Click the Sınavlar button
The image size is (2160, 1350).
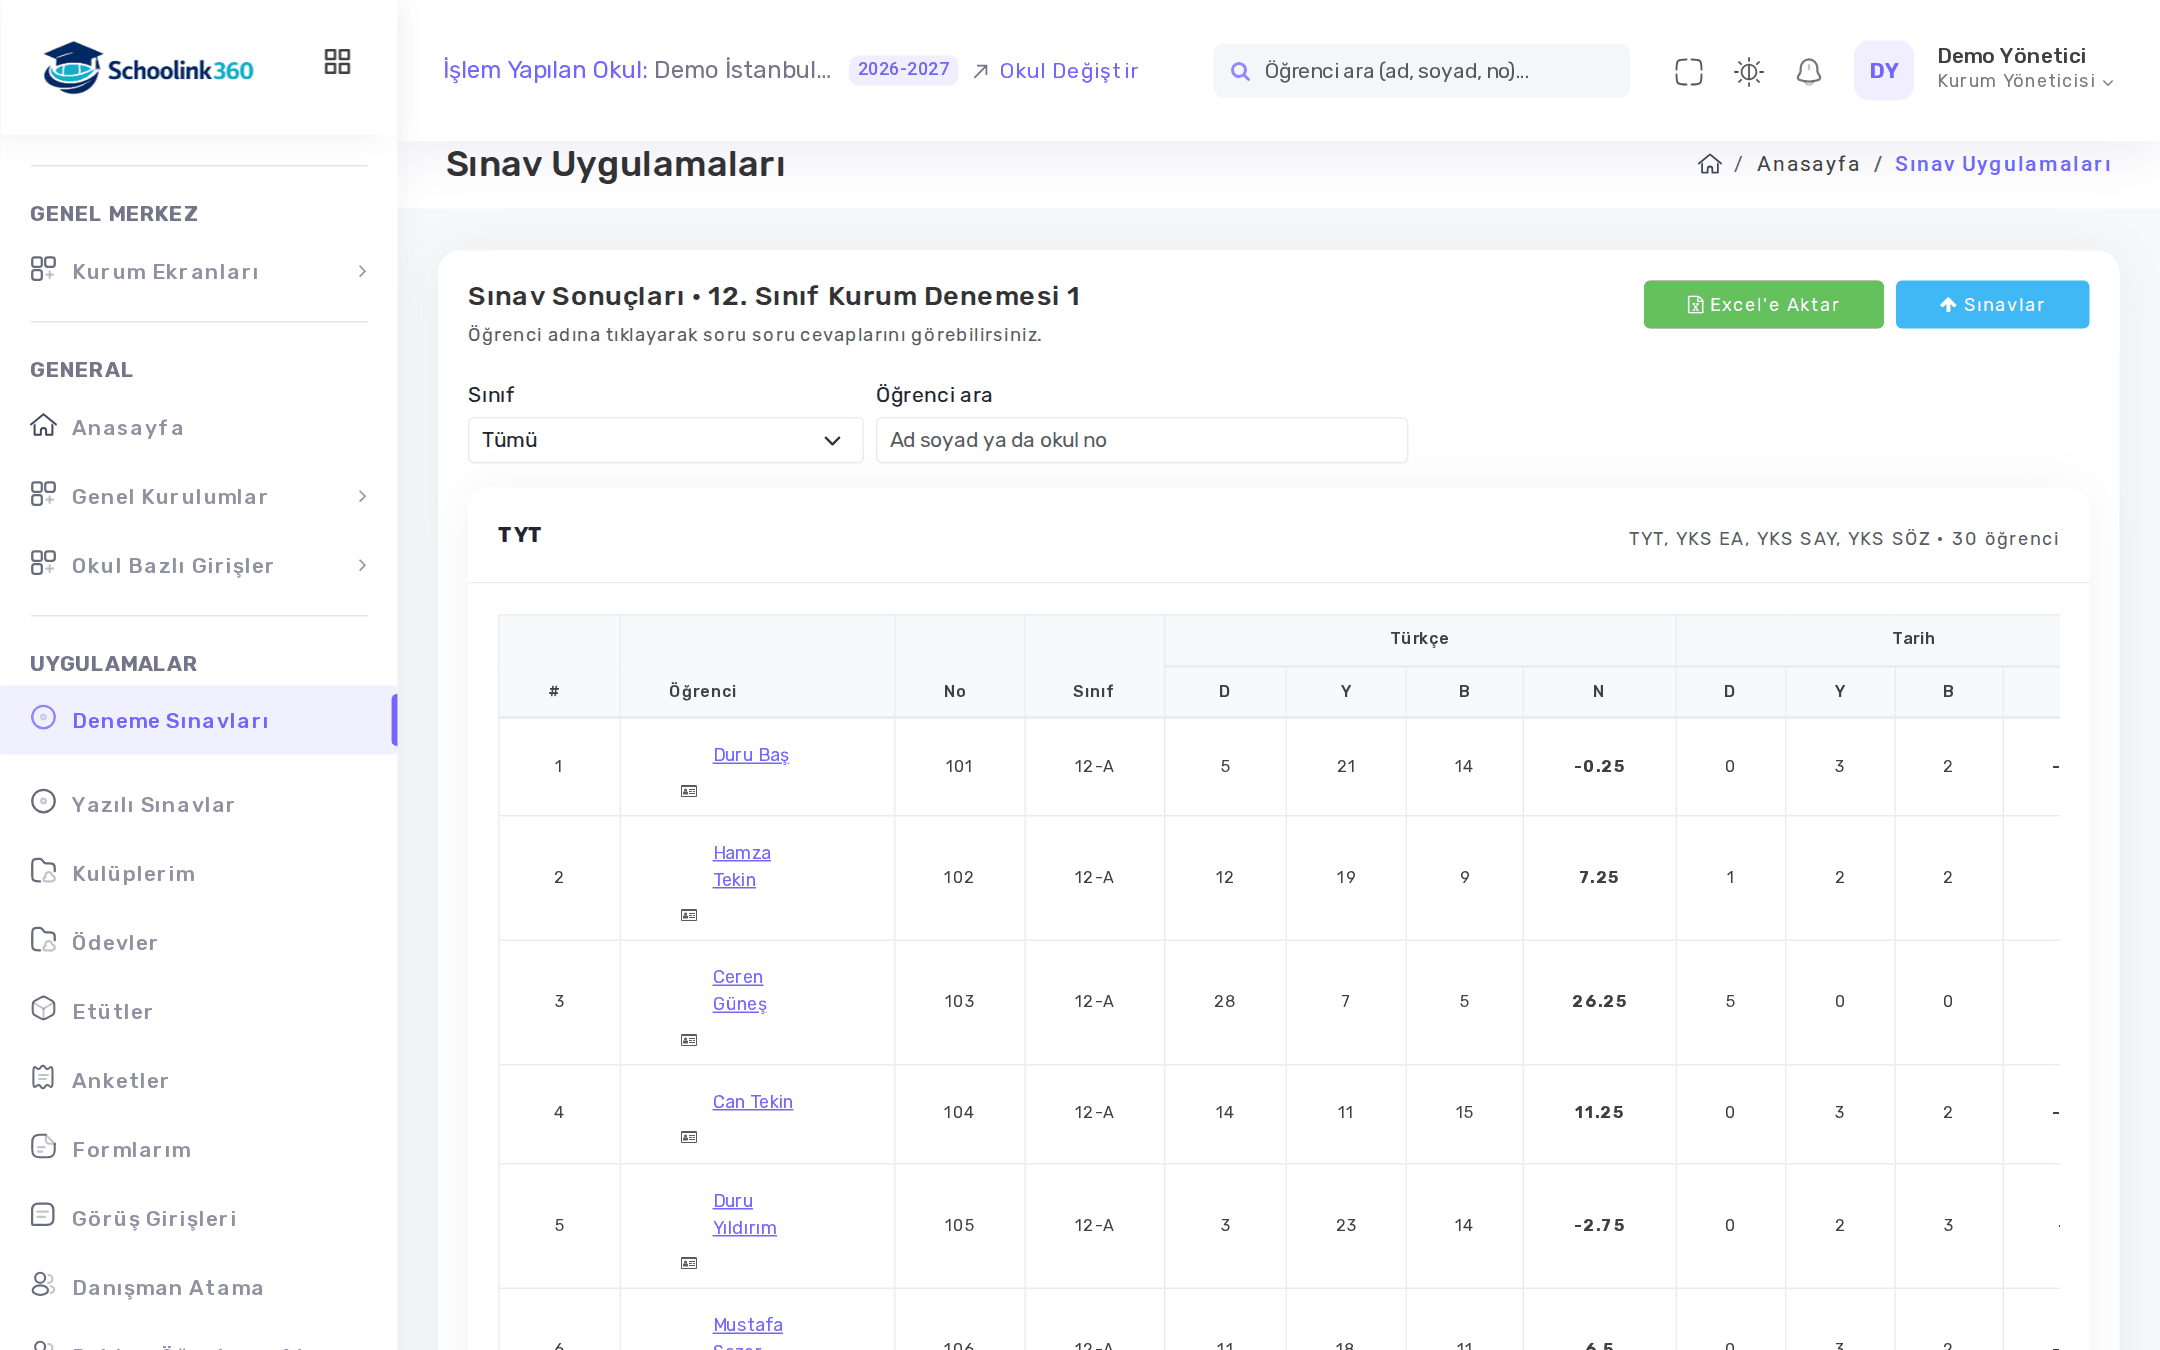tap(1992, 304)
